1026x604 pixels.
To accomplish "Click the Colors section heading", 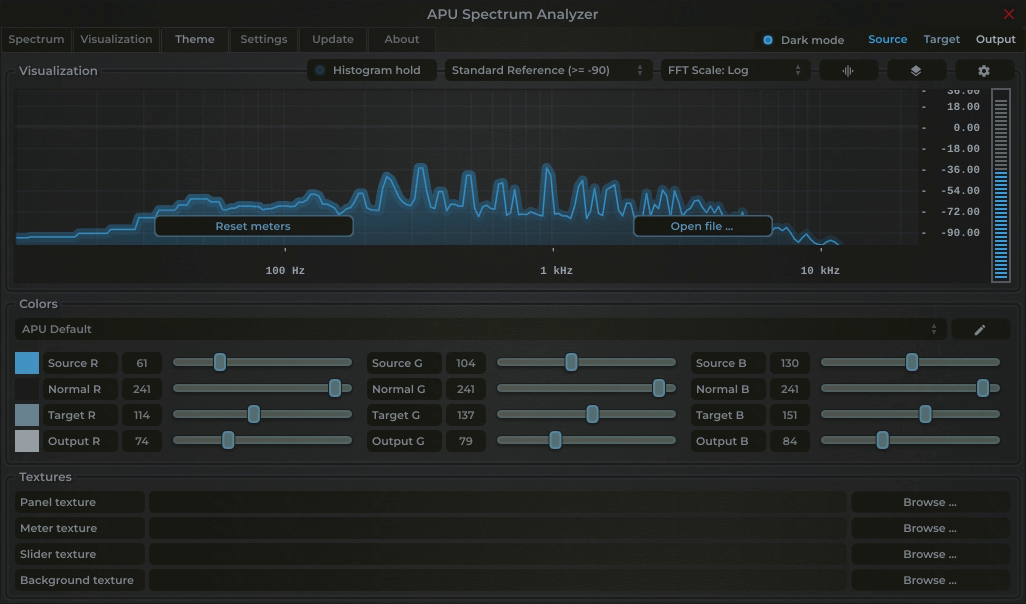I will point(39,304).
